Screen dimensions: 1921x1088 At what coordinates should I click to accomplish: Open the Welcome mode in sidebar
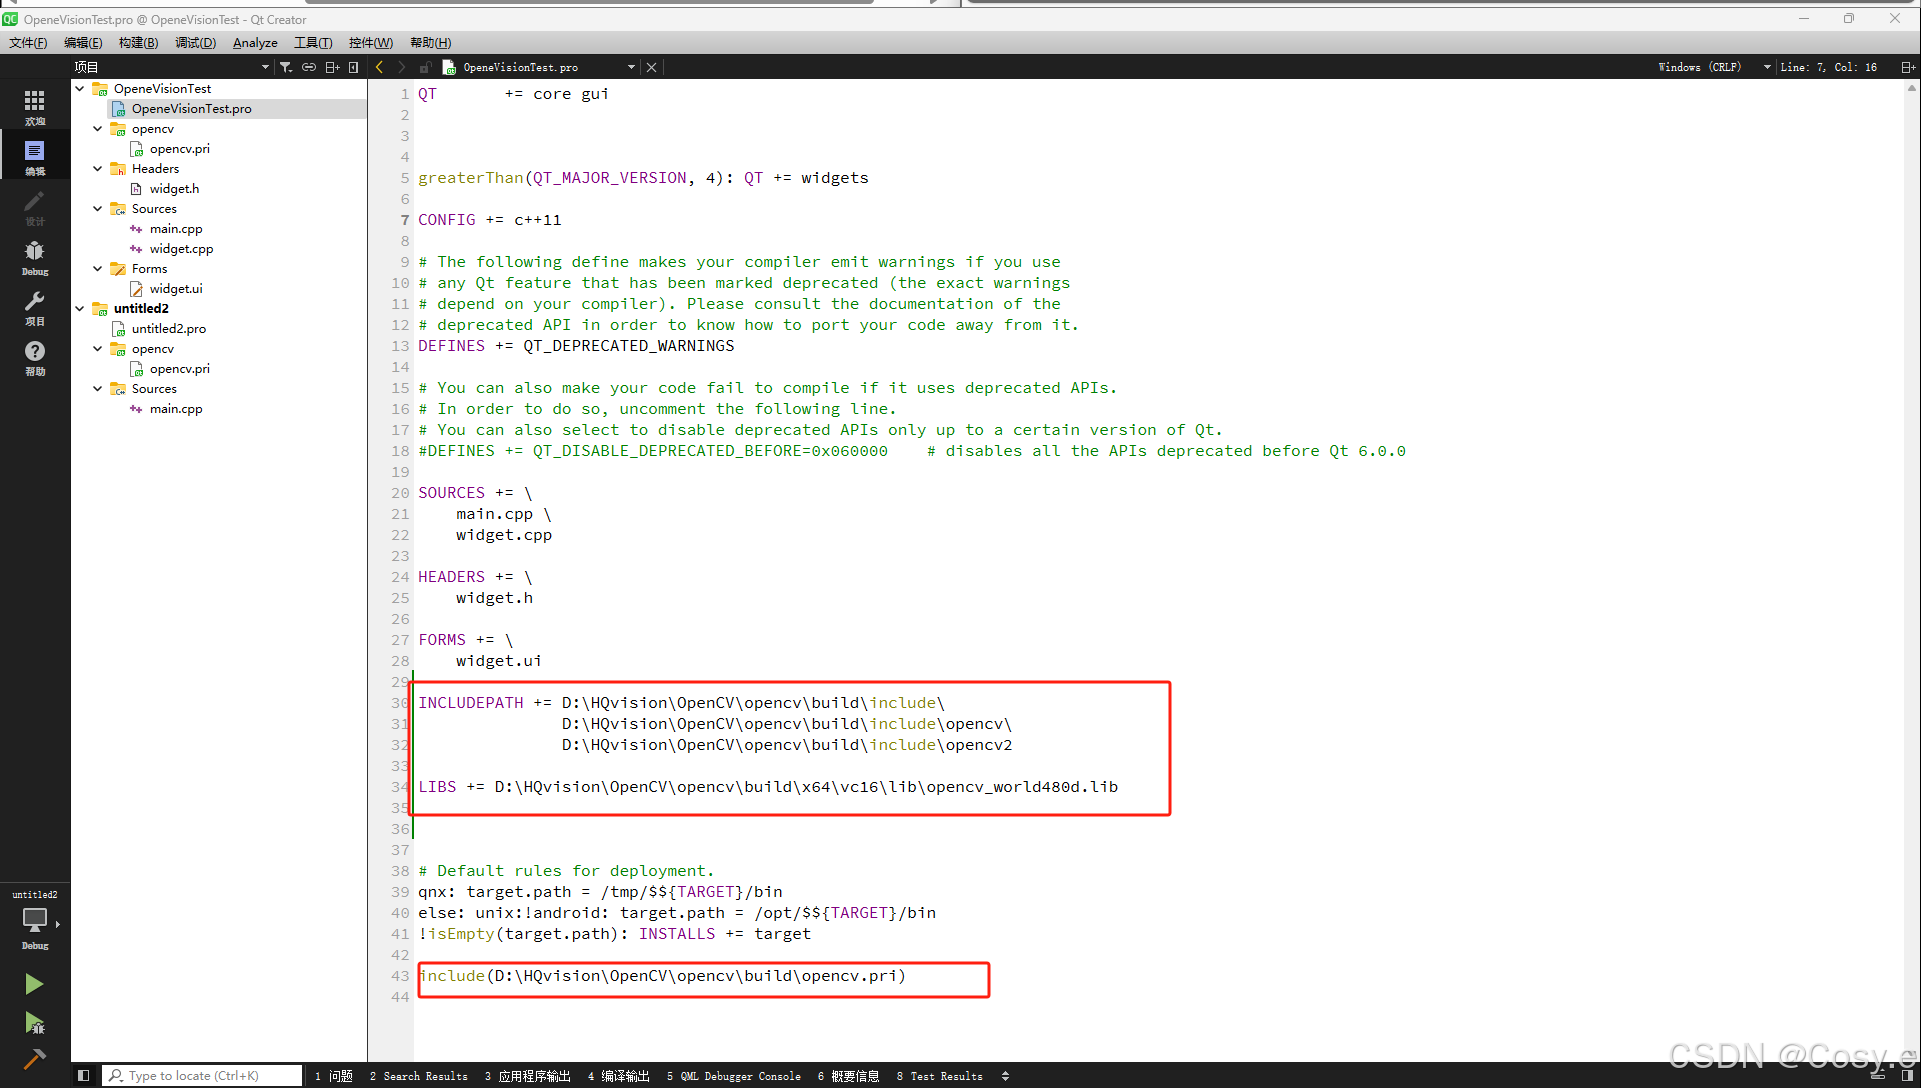(x=34, y=106)
